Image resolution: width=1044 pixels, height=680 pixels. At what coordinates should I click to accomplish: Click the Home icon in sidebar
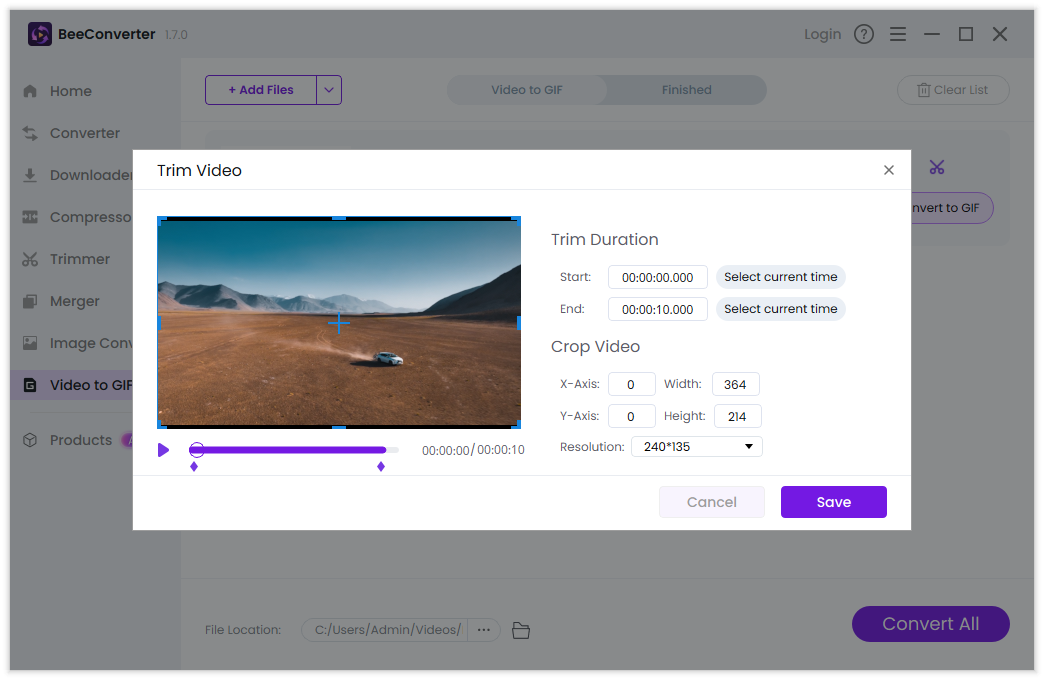(30, 91)
